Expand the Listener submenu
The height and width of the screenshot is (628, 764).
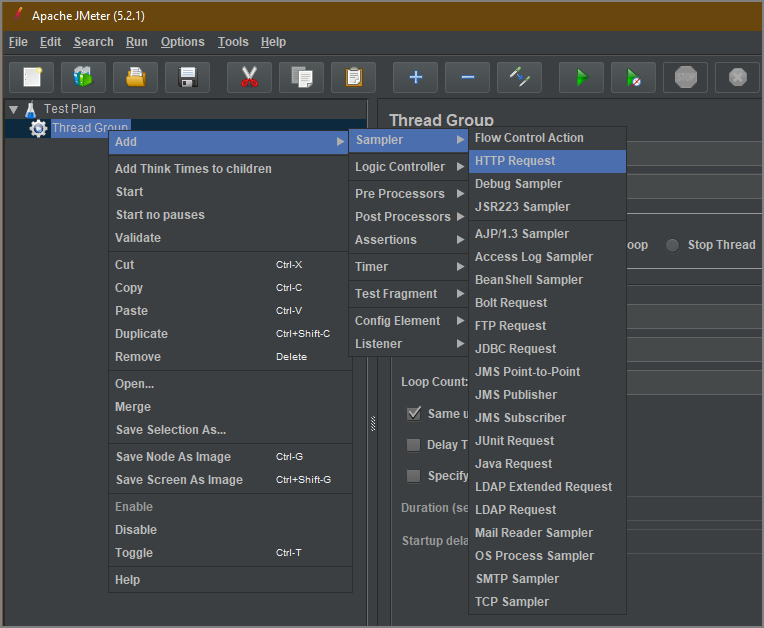click(x=409, y=343)
